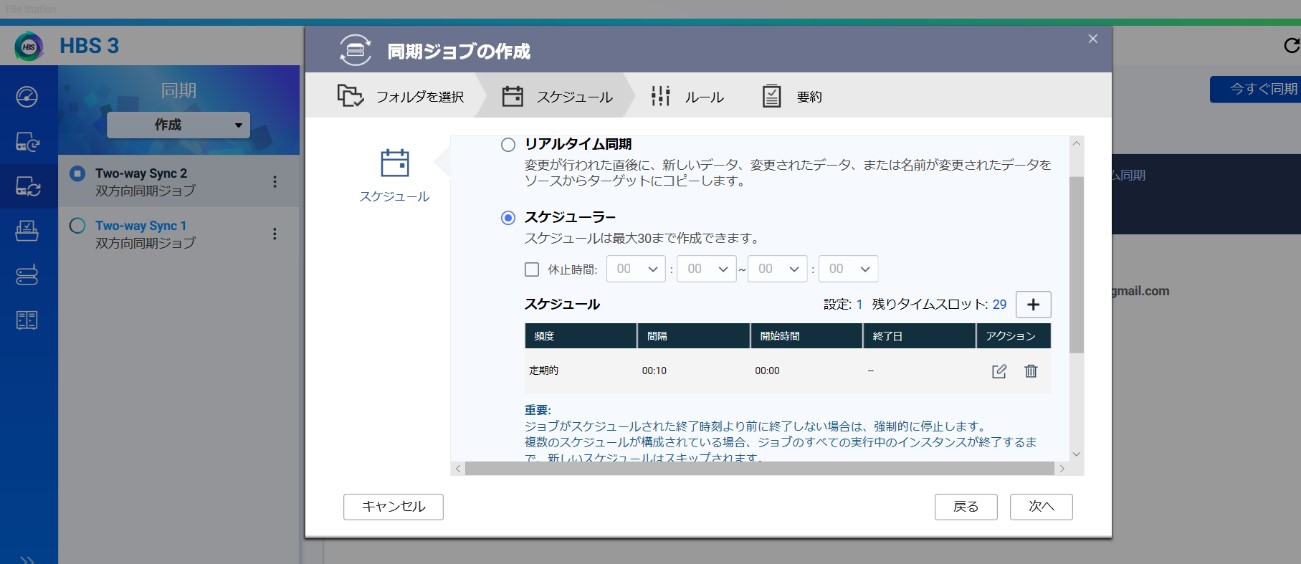Click the horizontal scrollbar in schedule panel

coord(760,468)
